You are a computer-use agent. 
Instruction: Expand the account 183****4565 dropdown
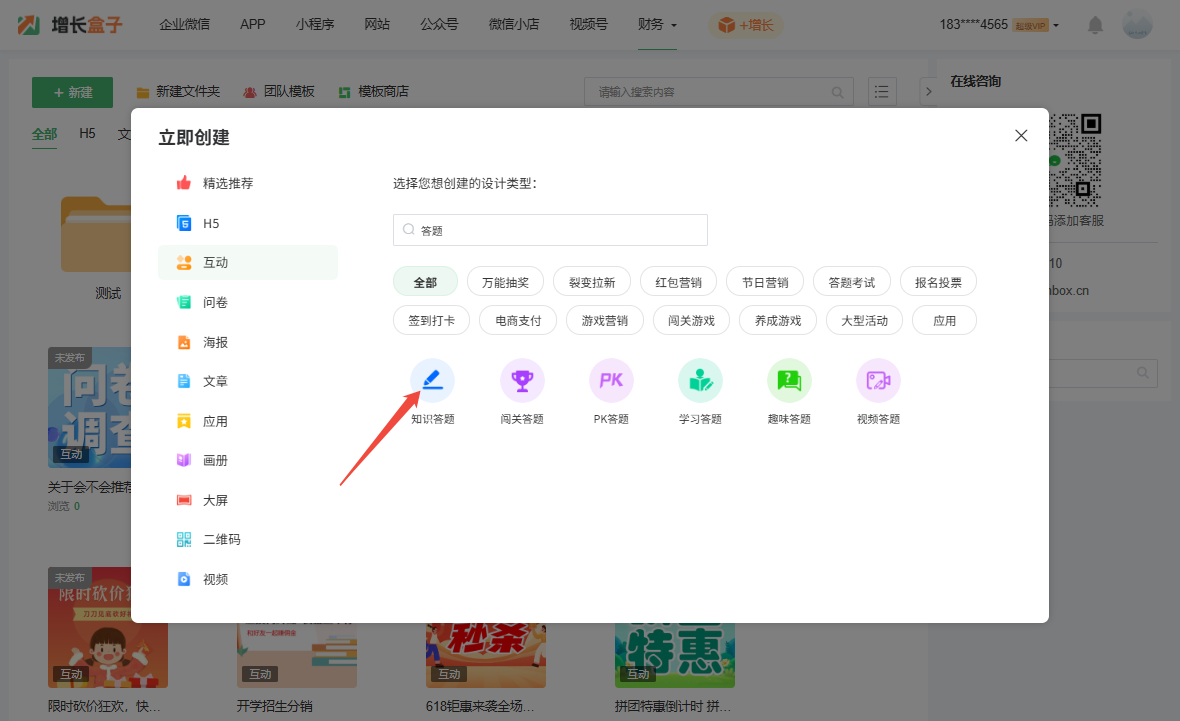[x=999, y=25]
